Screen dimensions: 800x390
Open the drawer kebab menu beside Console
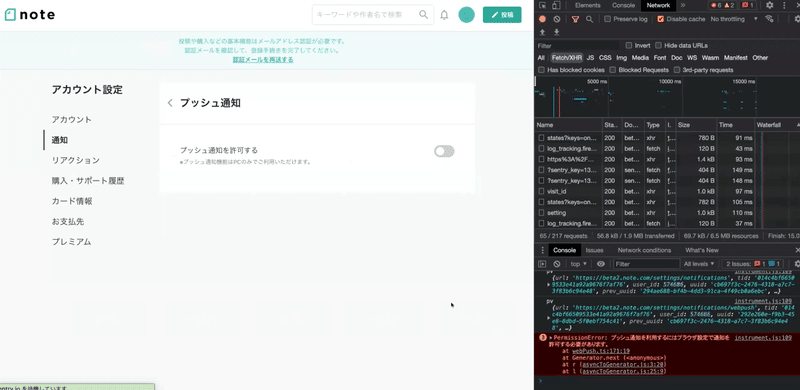click(542, 250)
